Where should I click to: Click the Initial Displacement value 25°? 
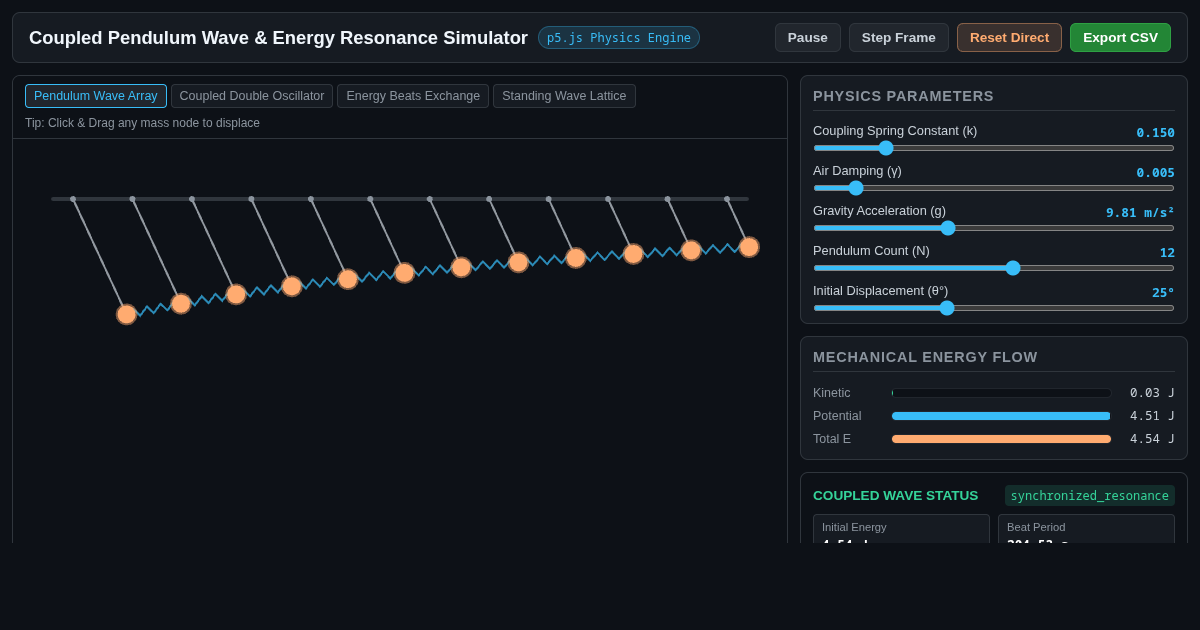pyautogui.click(x=1163, y=292)
